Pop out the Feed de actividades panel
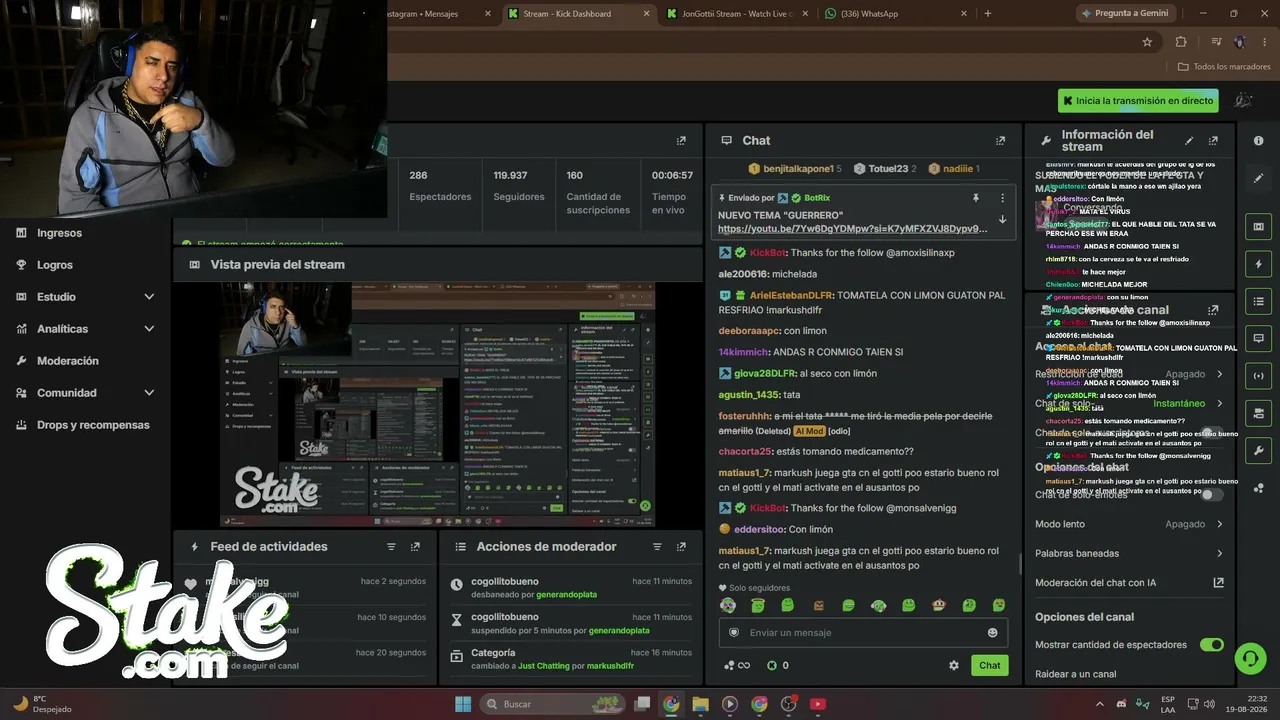Viewport: 1280px width, 720px height. coord(415,547)
